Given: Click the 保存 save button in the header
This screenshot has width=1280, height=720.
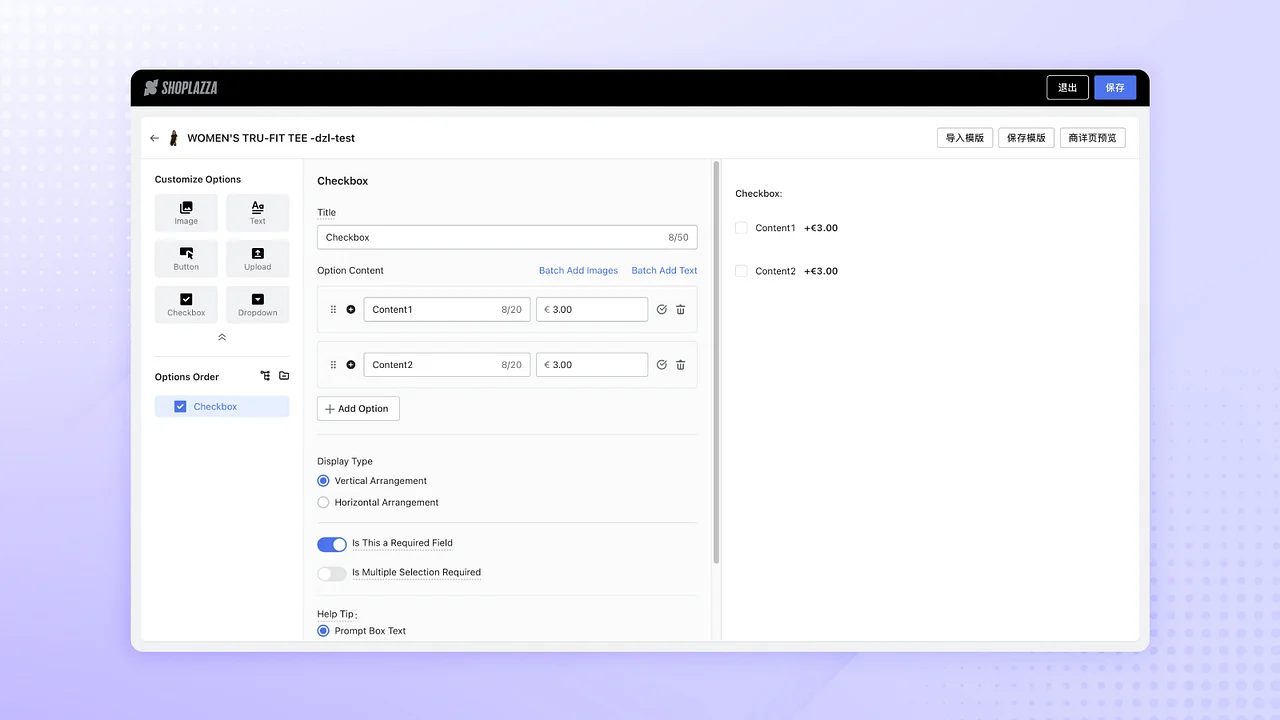Looking at the screenshot, I should tap(1114, 87).
